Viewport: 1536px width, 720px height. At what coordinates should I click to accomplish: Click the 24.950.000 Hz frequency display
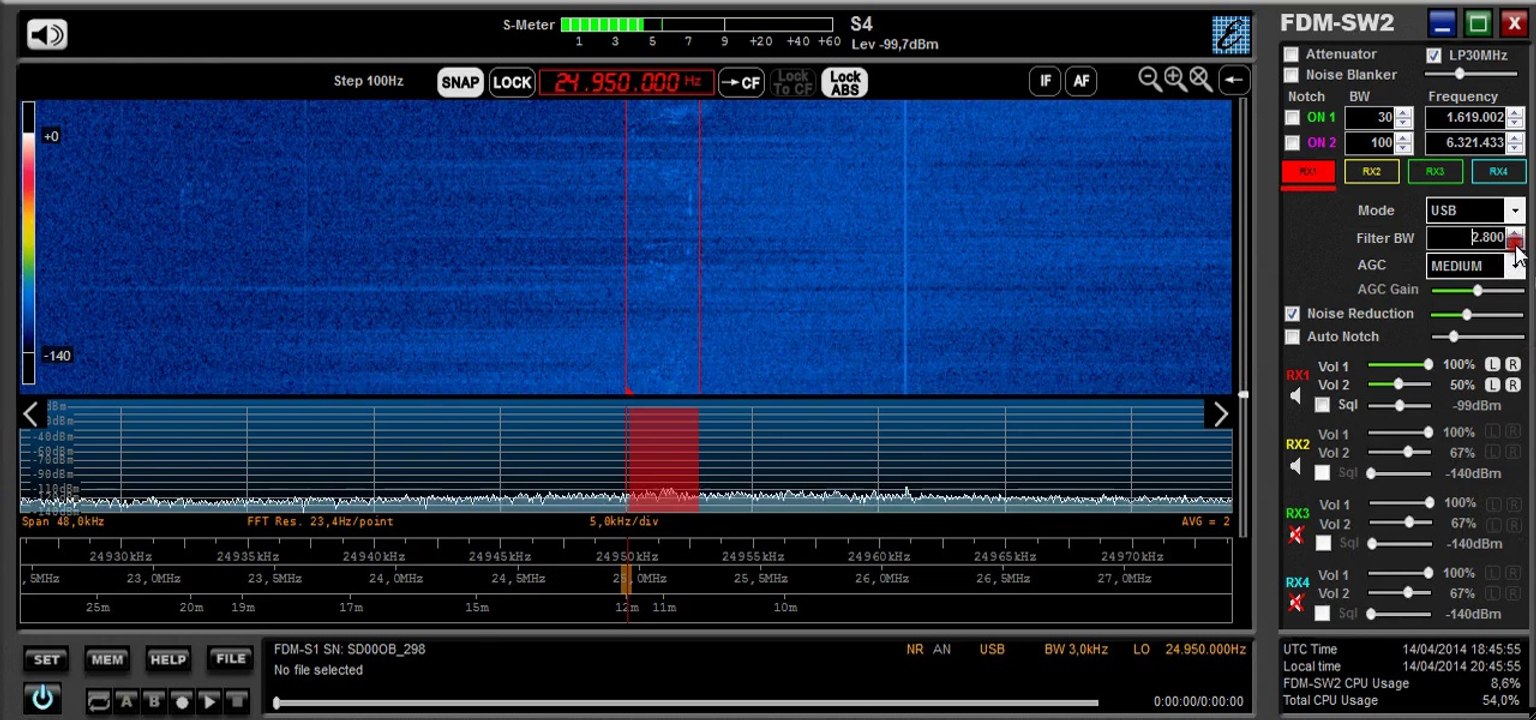click(x=627, y=82)
